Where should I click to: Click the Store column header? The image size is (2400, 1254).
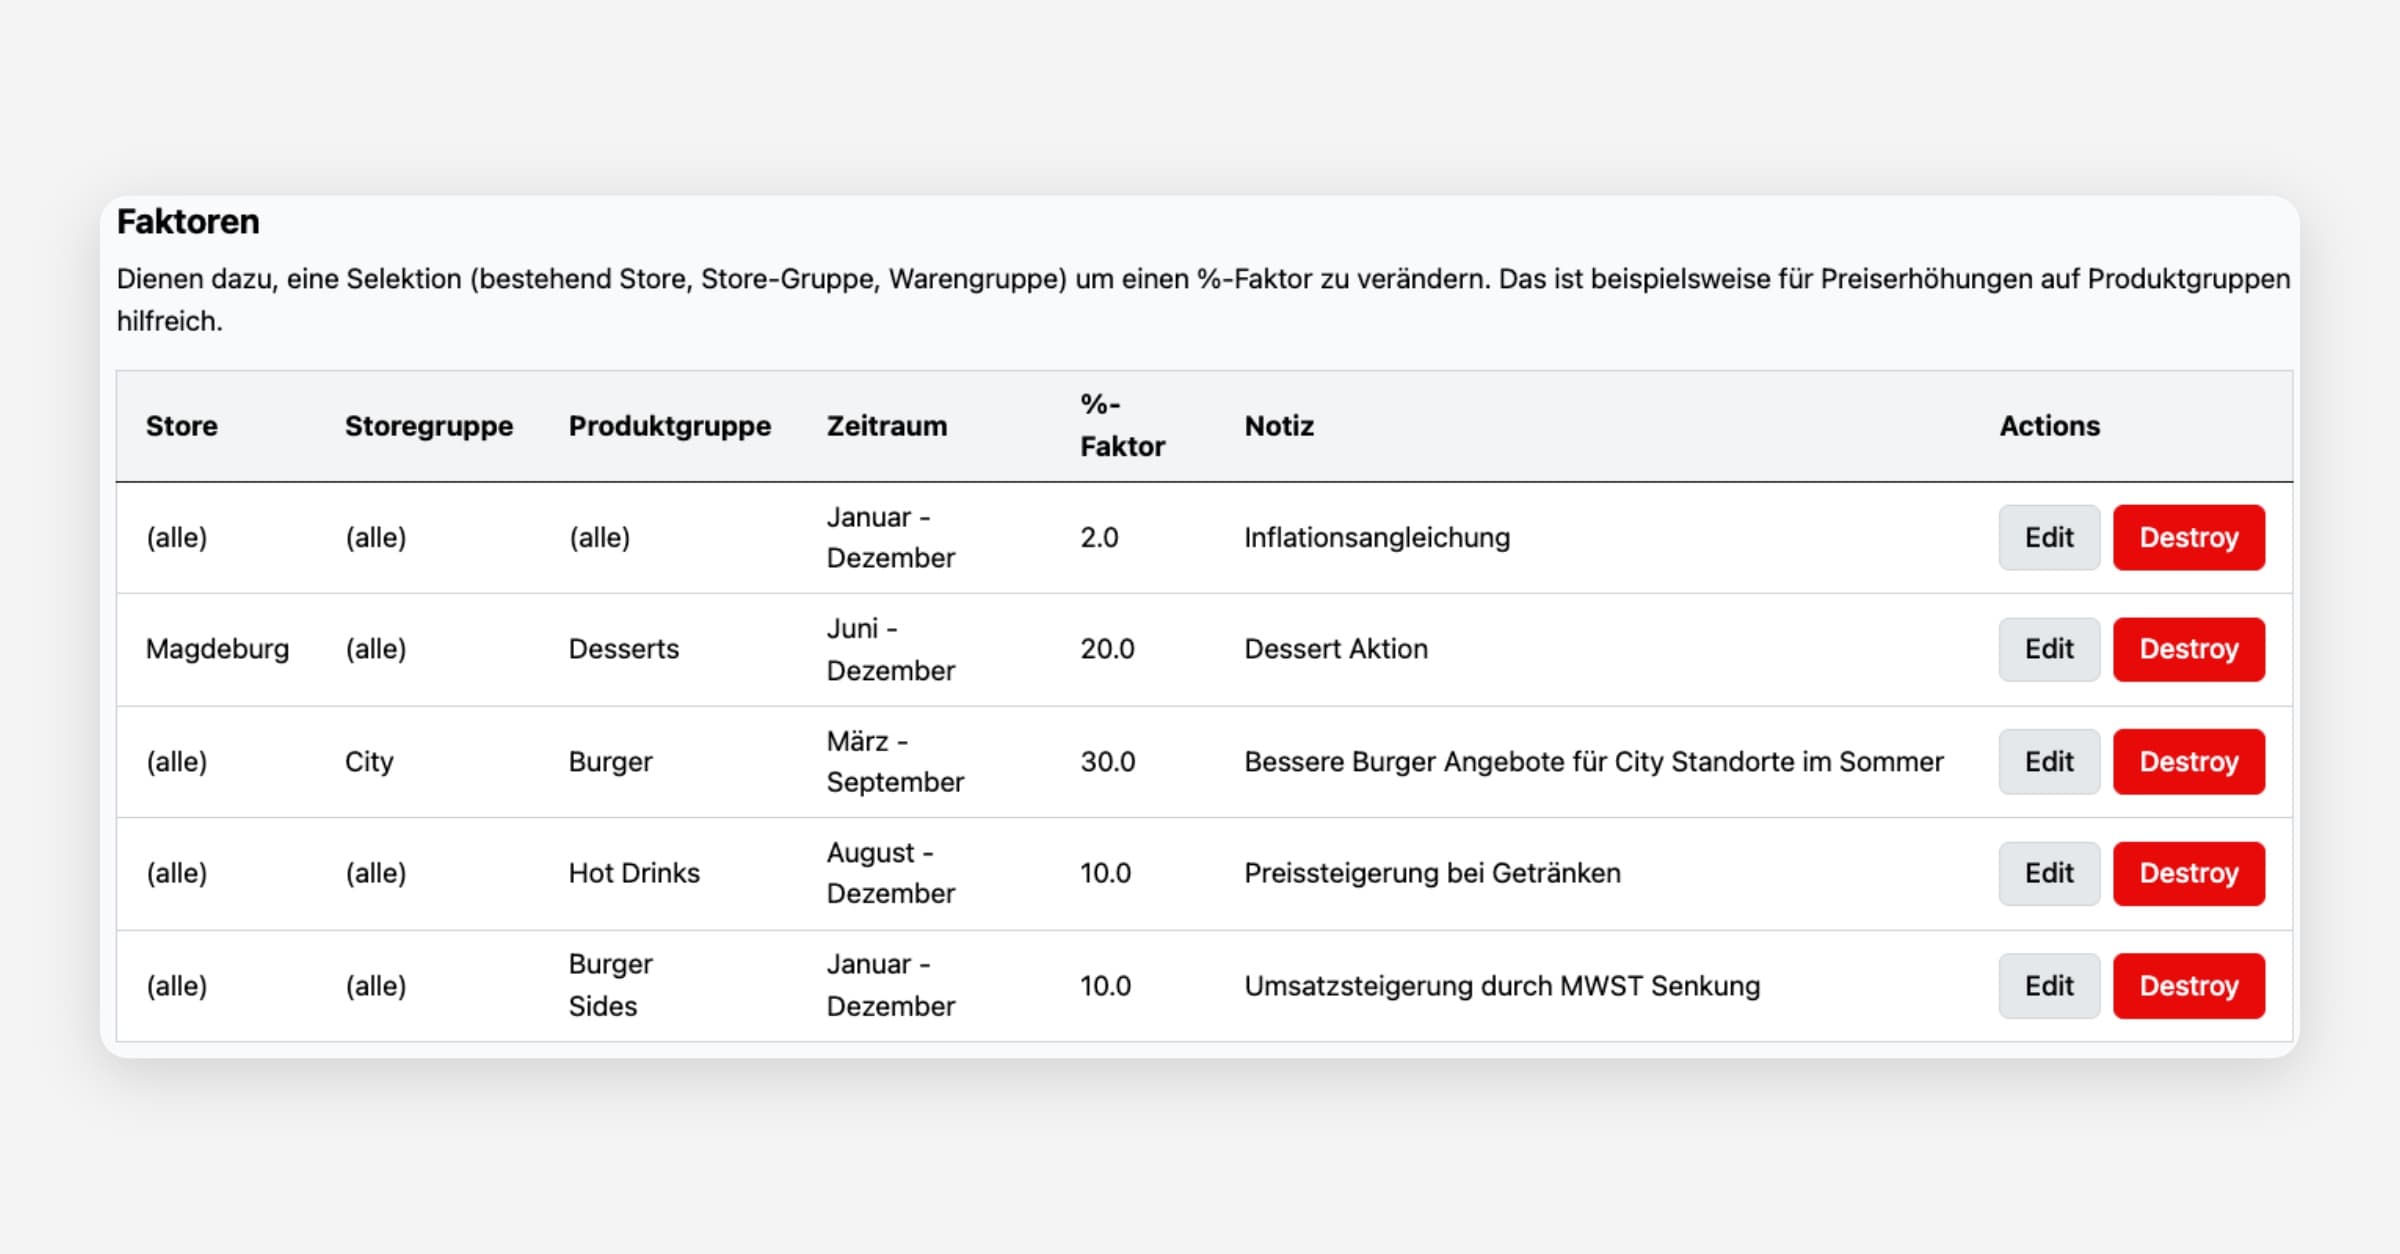(x=182, y=426)
